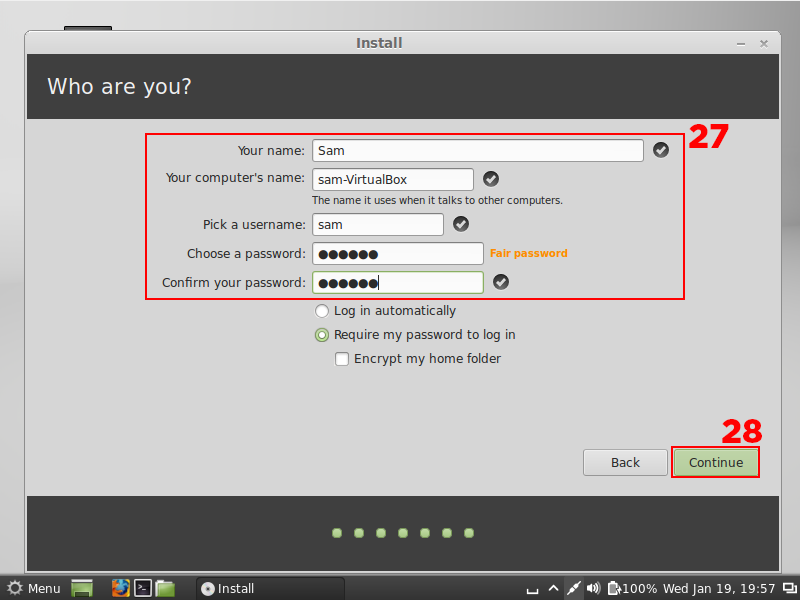The height and width of the screenshot is (600, 800).
Task: Click checkmark icon beside username field
Action: coord(461,224)
